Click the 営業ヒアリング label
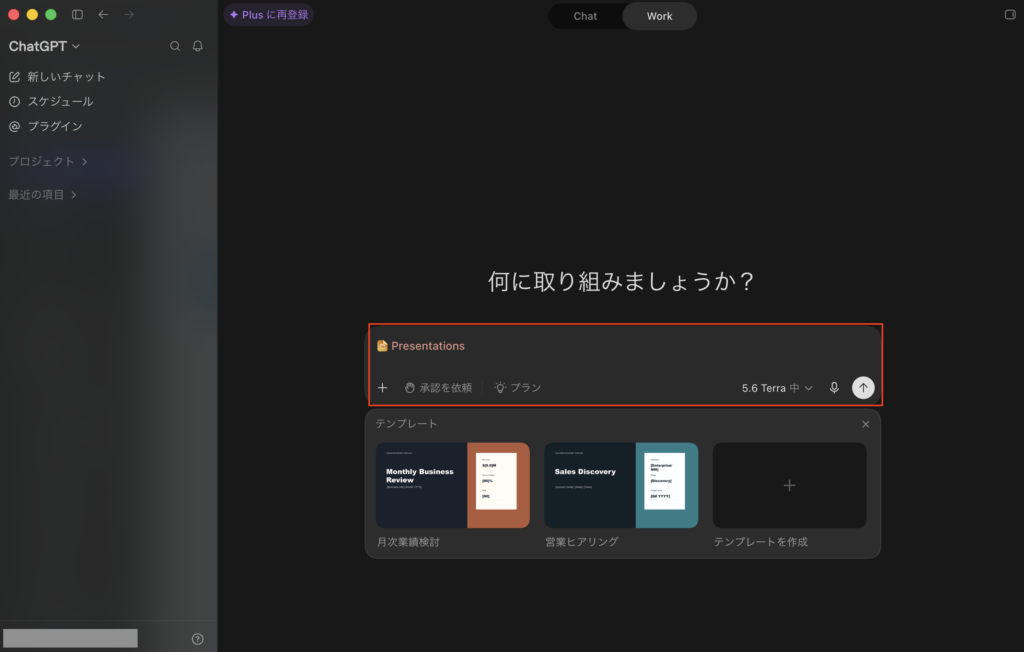Screen dimensions: 1024x652 [582, 542]
